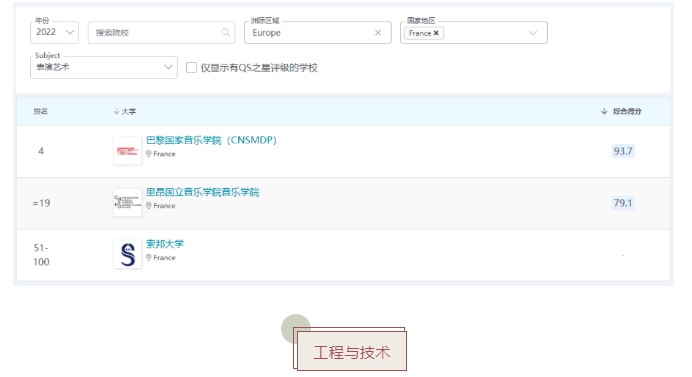Click the location pin under Sorbonne University
Screen dimensions: 692x377
(x=149, y=257)
